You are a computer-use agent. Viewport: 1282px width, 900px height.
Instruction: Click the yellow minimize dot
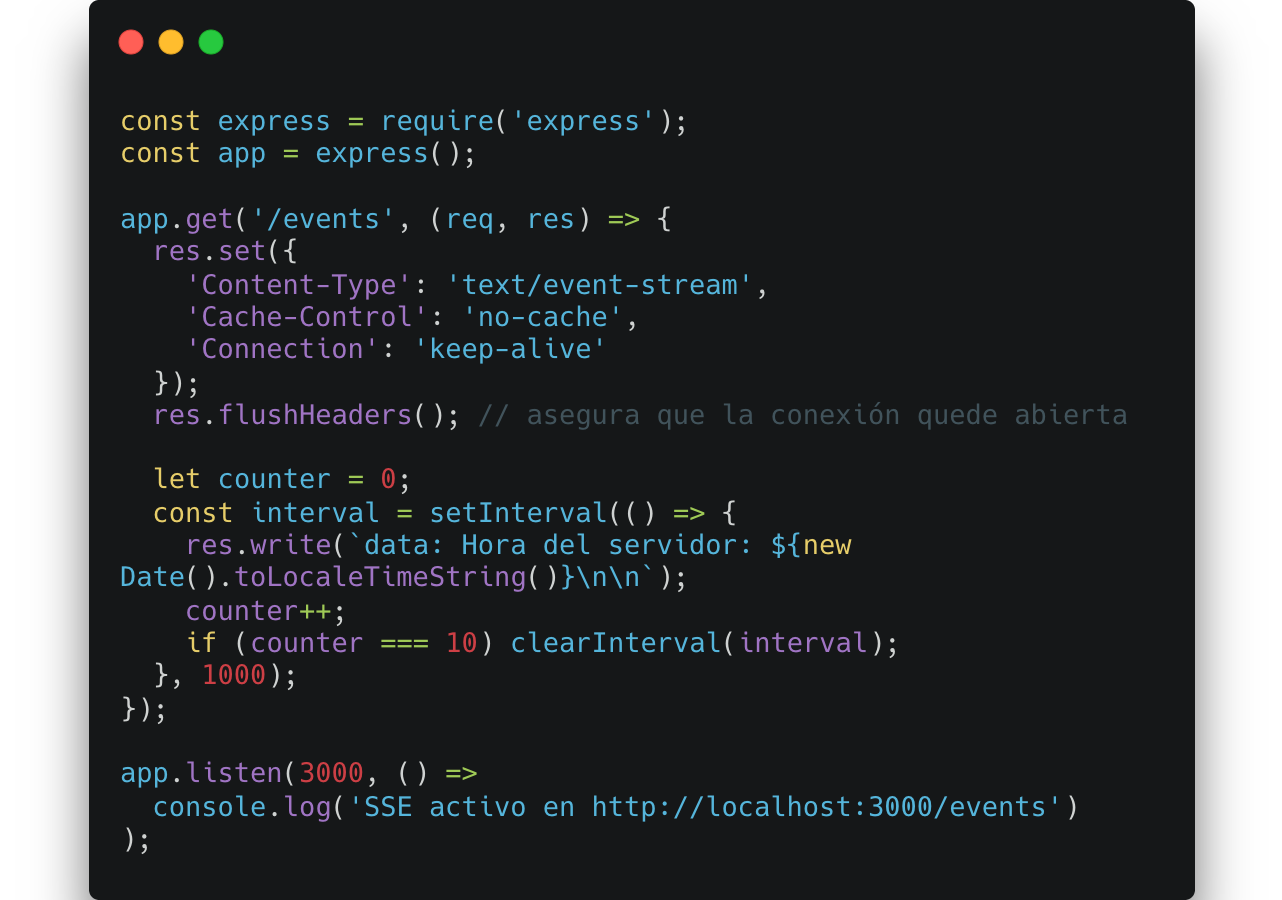point(171,42)
